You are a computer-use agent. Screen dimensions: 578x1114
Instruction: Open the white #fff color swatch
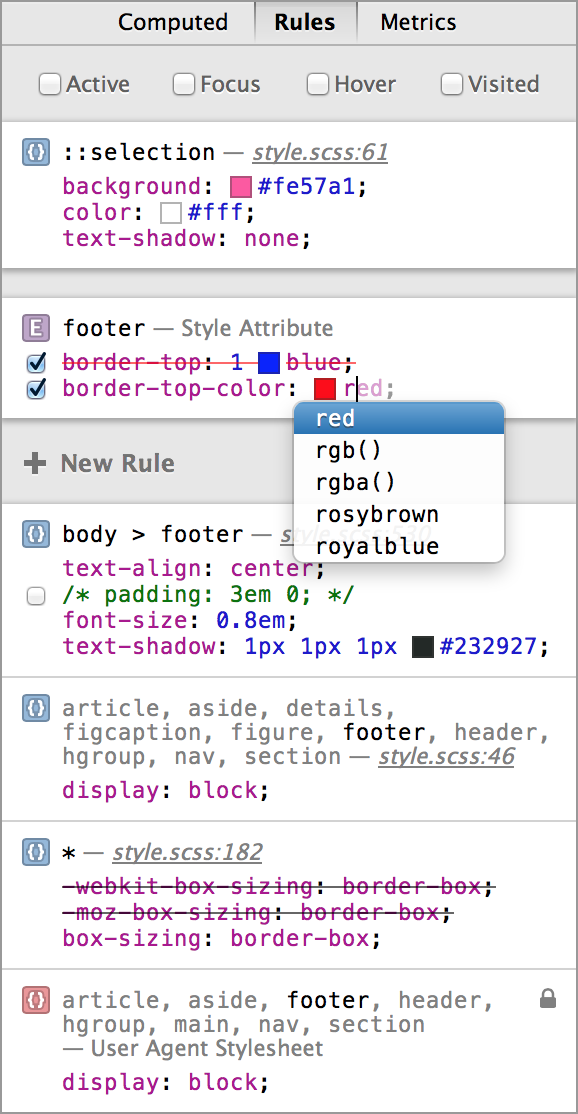point(171,213)
